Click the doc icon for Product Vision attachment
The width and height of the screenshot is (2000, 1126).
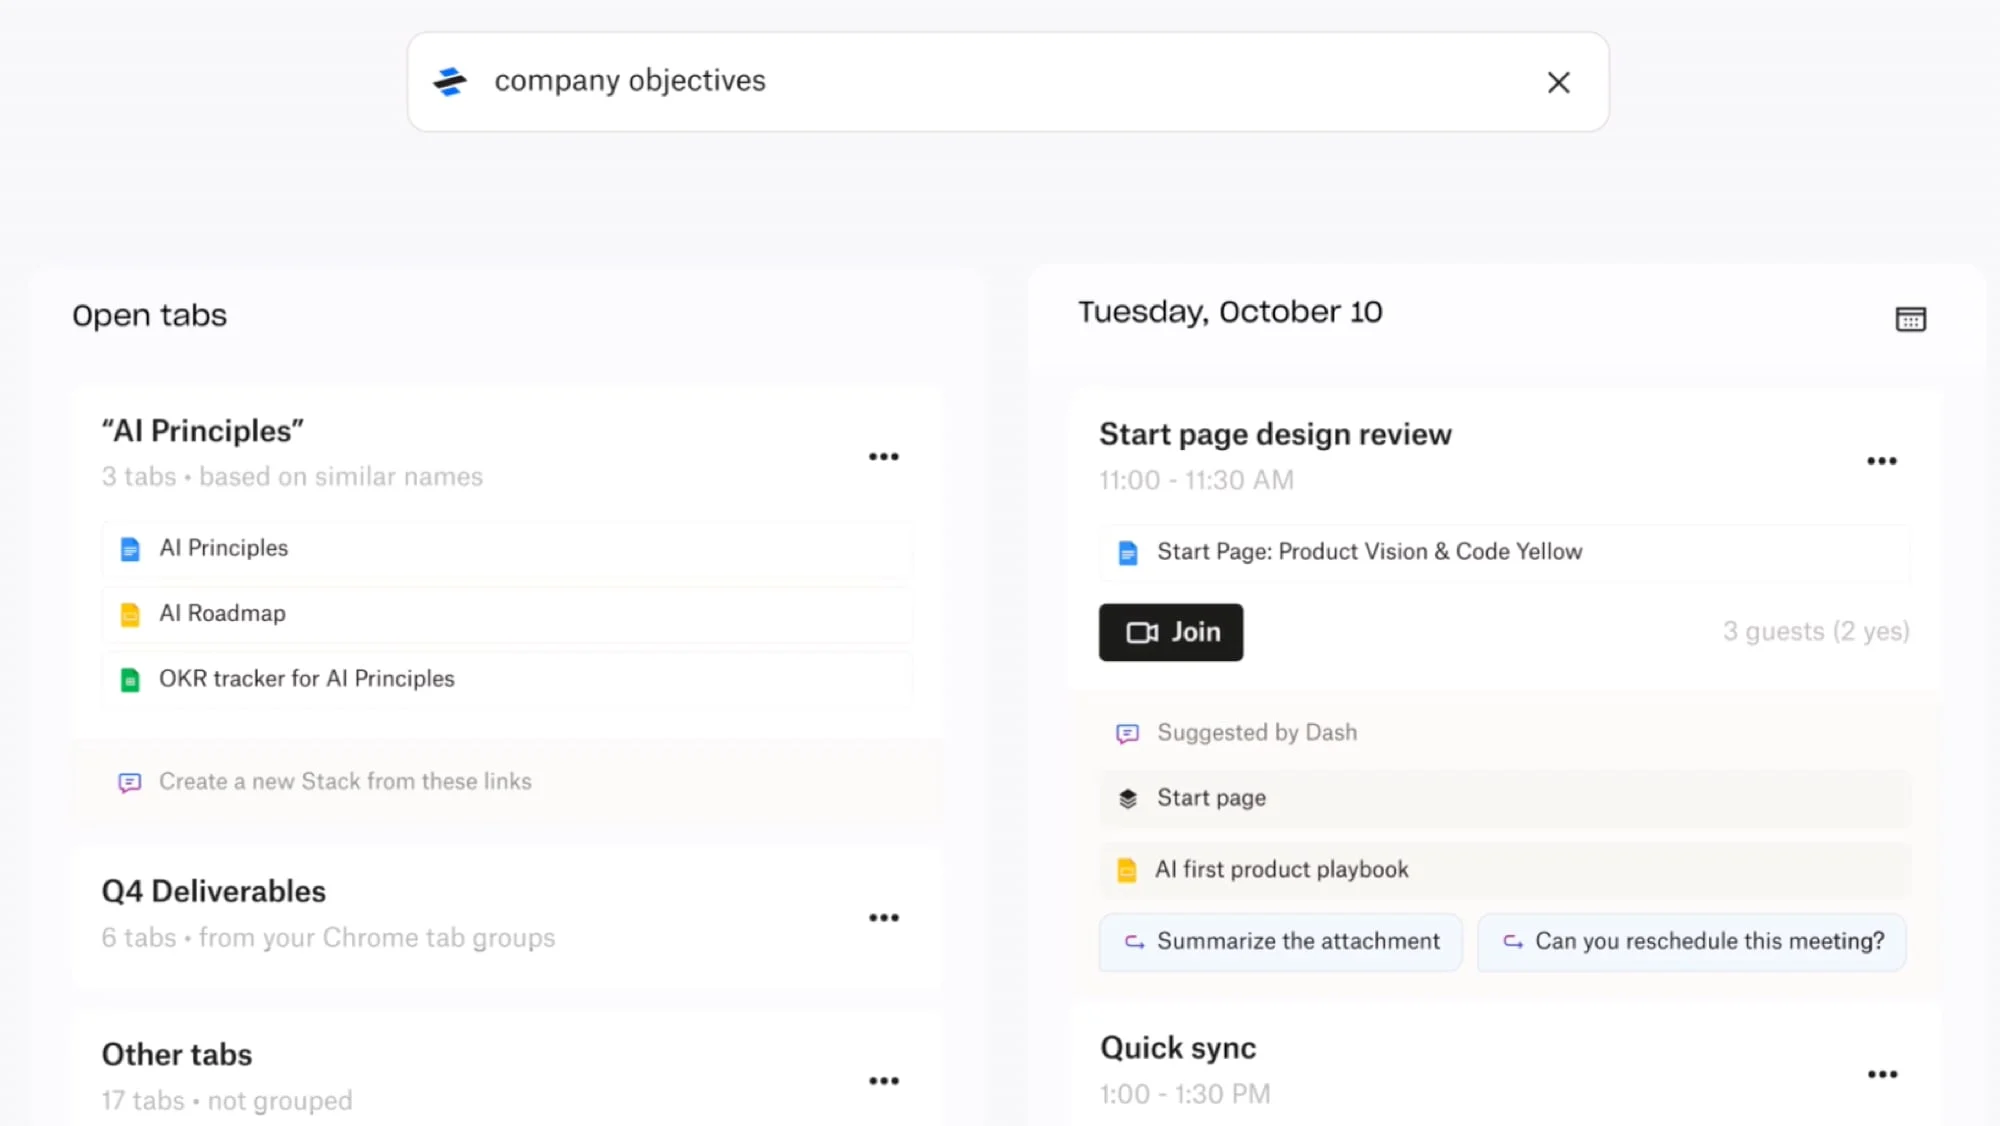pyautogui.click(x=1127, y=553)
